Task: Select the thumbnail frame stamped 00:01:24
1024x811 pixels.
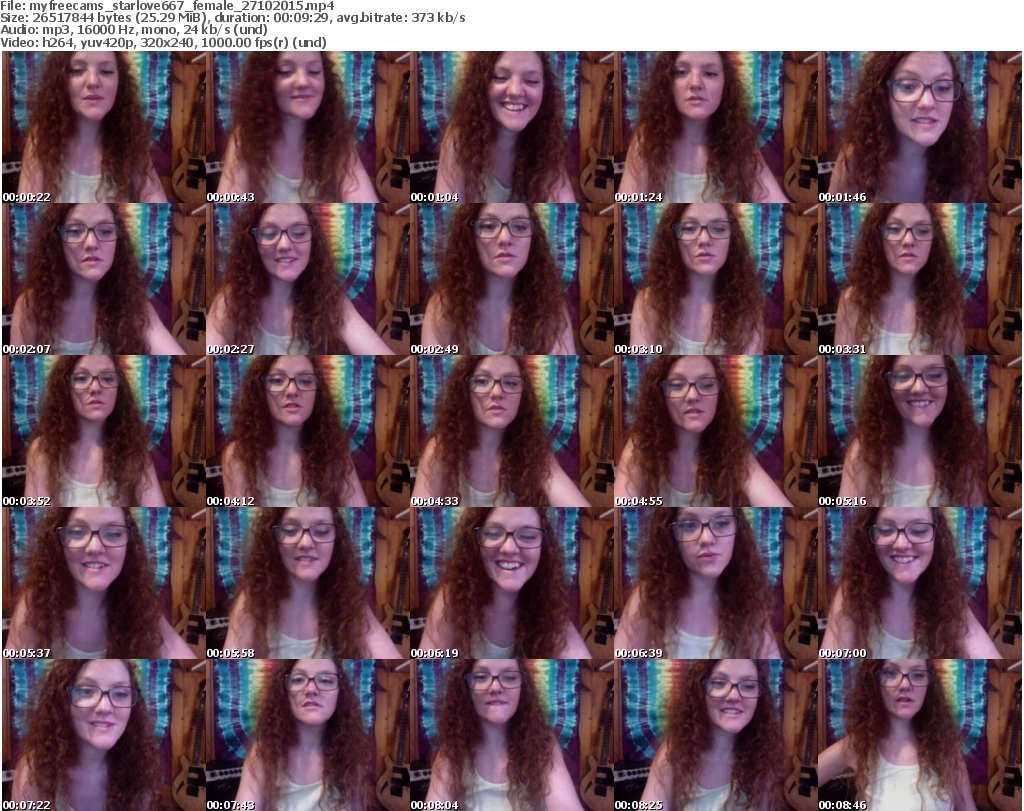Action: click(x=716, y=127)
